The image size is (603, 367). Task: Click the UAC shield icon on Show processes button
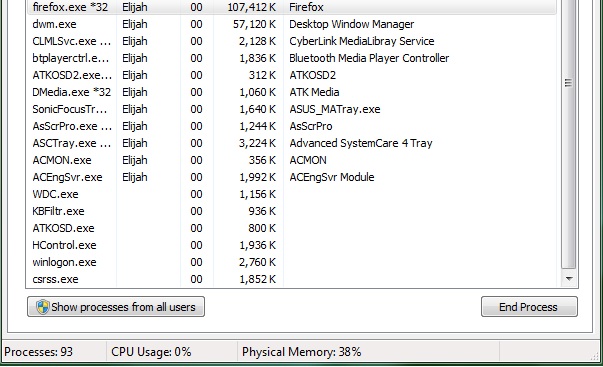[x=42, y=307]
